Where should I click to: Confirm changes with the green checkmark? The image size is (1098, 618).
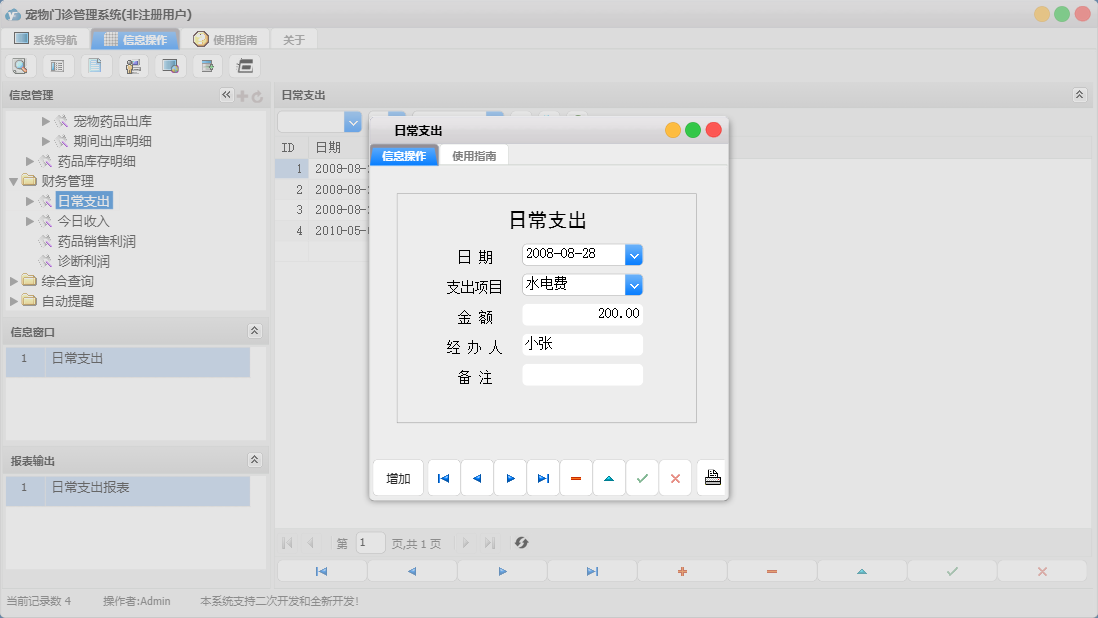coord(642,477)
